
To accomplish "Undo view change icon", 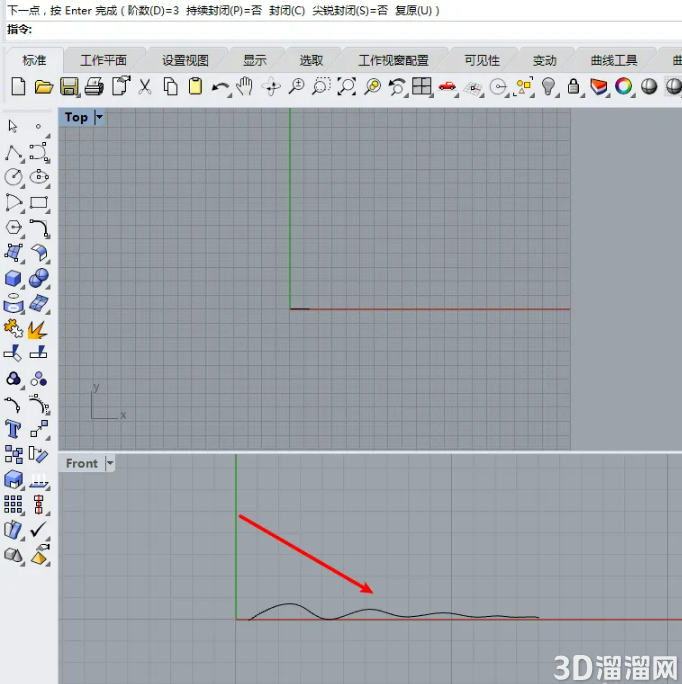I will (x=397, y=86).
